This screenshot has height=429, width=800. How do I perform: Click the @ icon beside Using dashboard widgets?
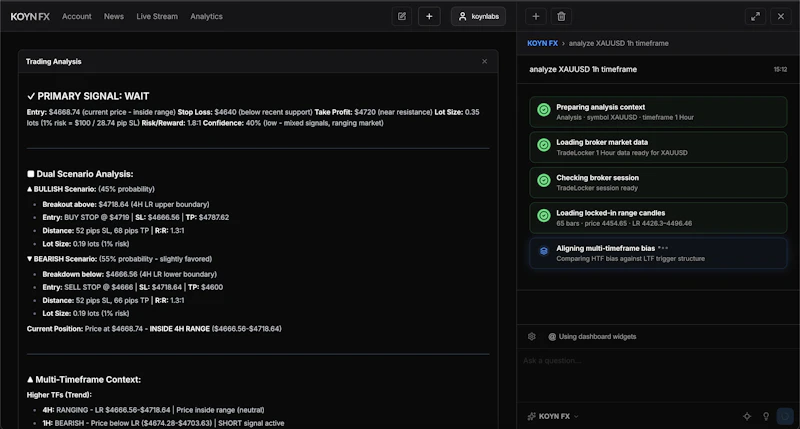point(552,337)
